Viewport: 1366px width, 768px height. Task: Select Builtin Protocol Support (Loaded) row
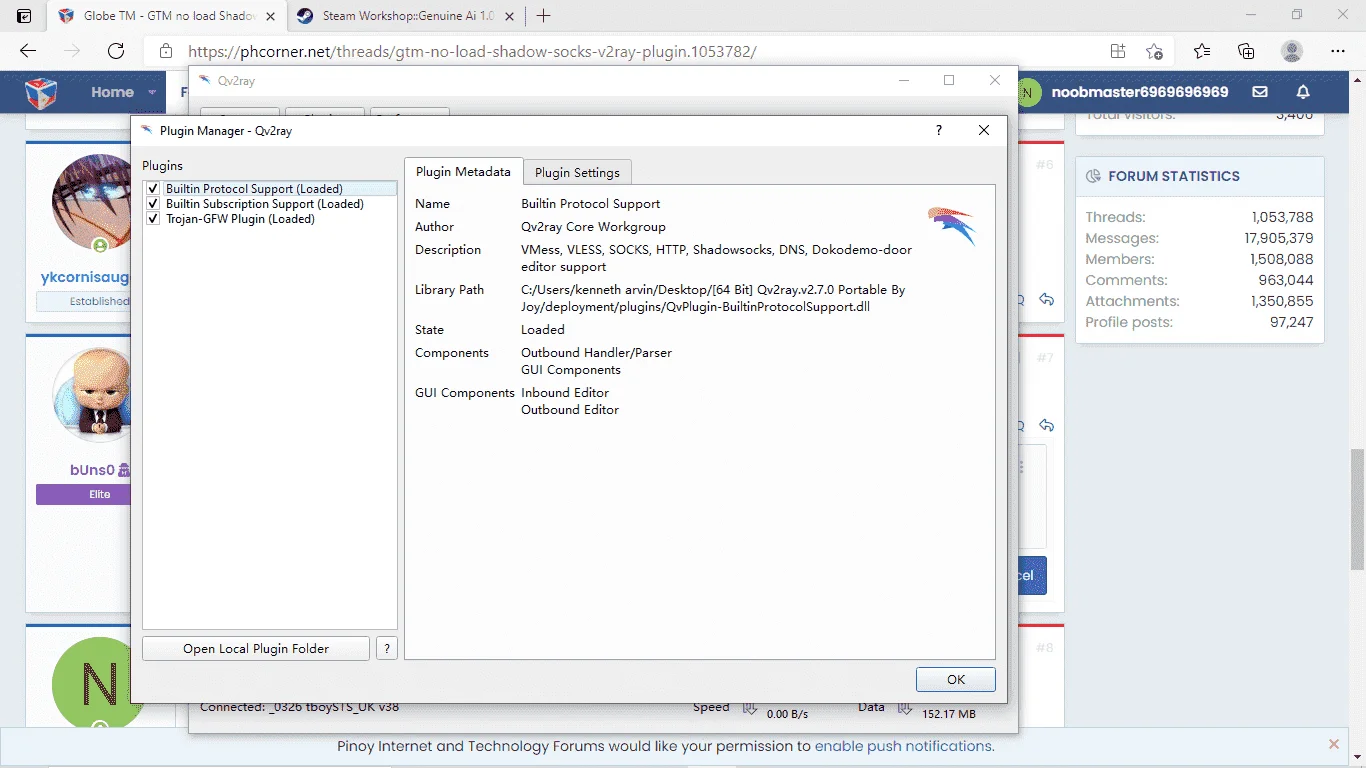point(270,189)
